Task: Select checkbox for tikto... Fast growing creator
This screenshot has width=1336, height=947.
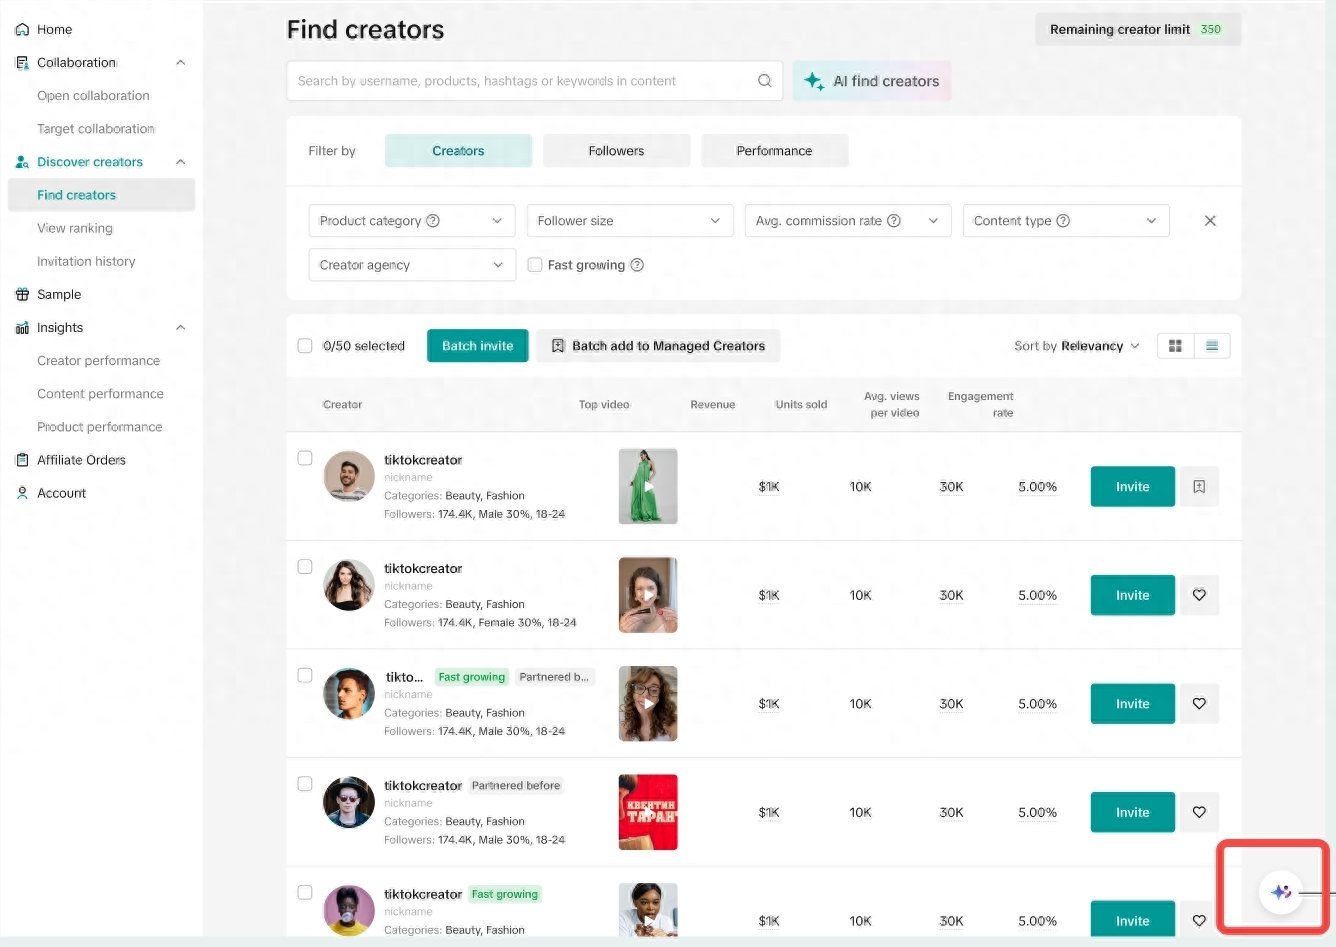Action: [x=305, y=675]
